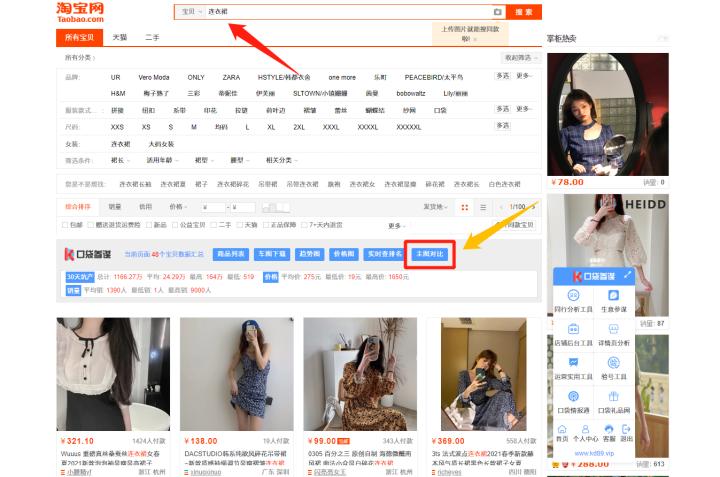
Task: Go to previous results page arrow
Action: coord(501,207)
